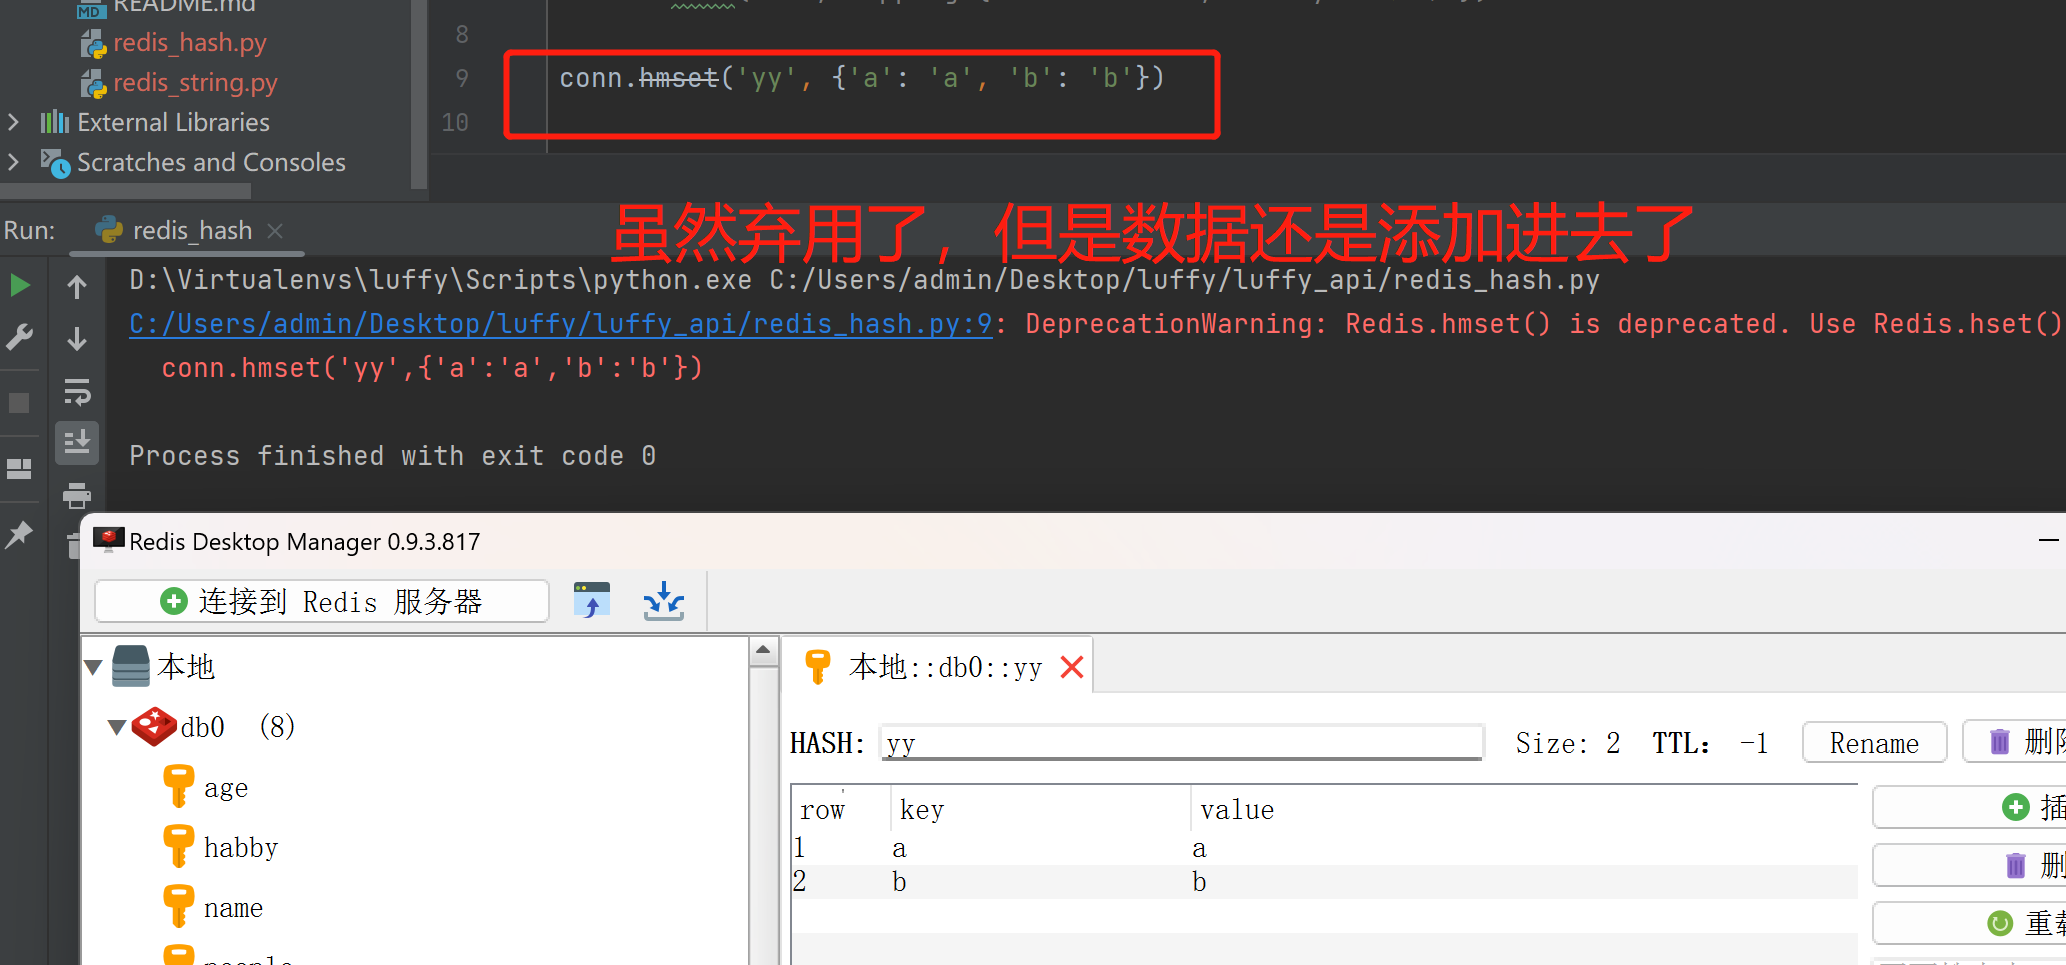2066x965 pixels.
Task: Open redis_string.py in the project tree
Action: point(194,83)
